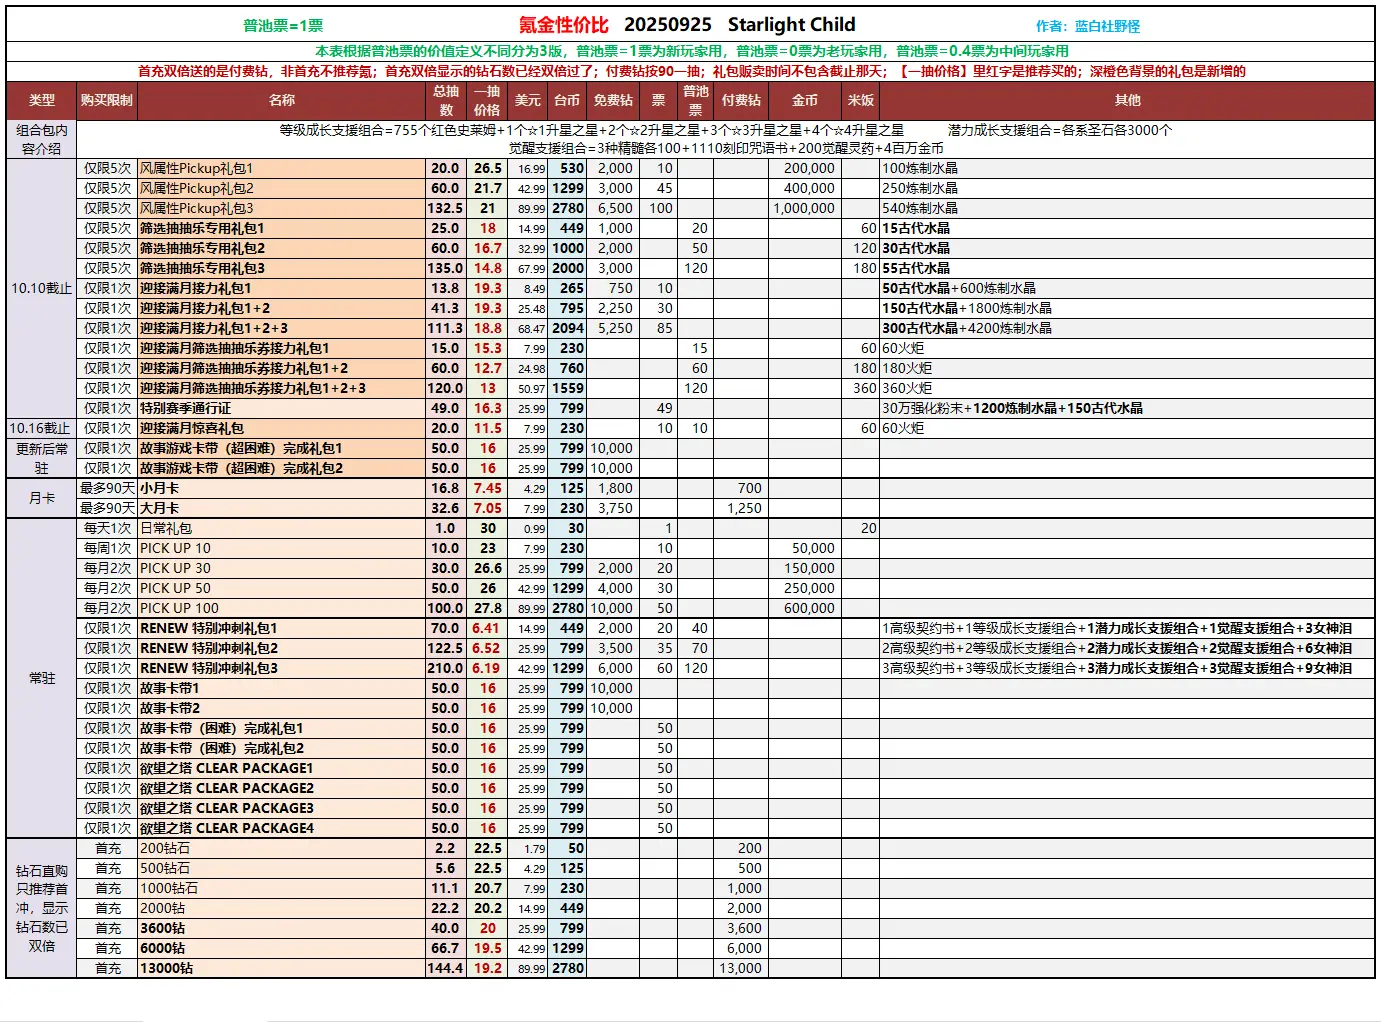Click the 'RENEW 特别冲刺礼包3' cell
The width and height of the screenshot is (1381, 1022).
[x=209, y=668]
